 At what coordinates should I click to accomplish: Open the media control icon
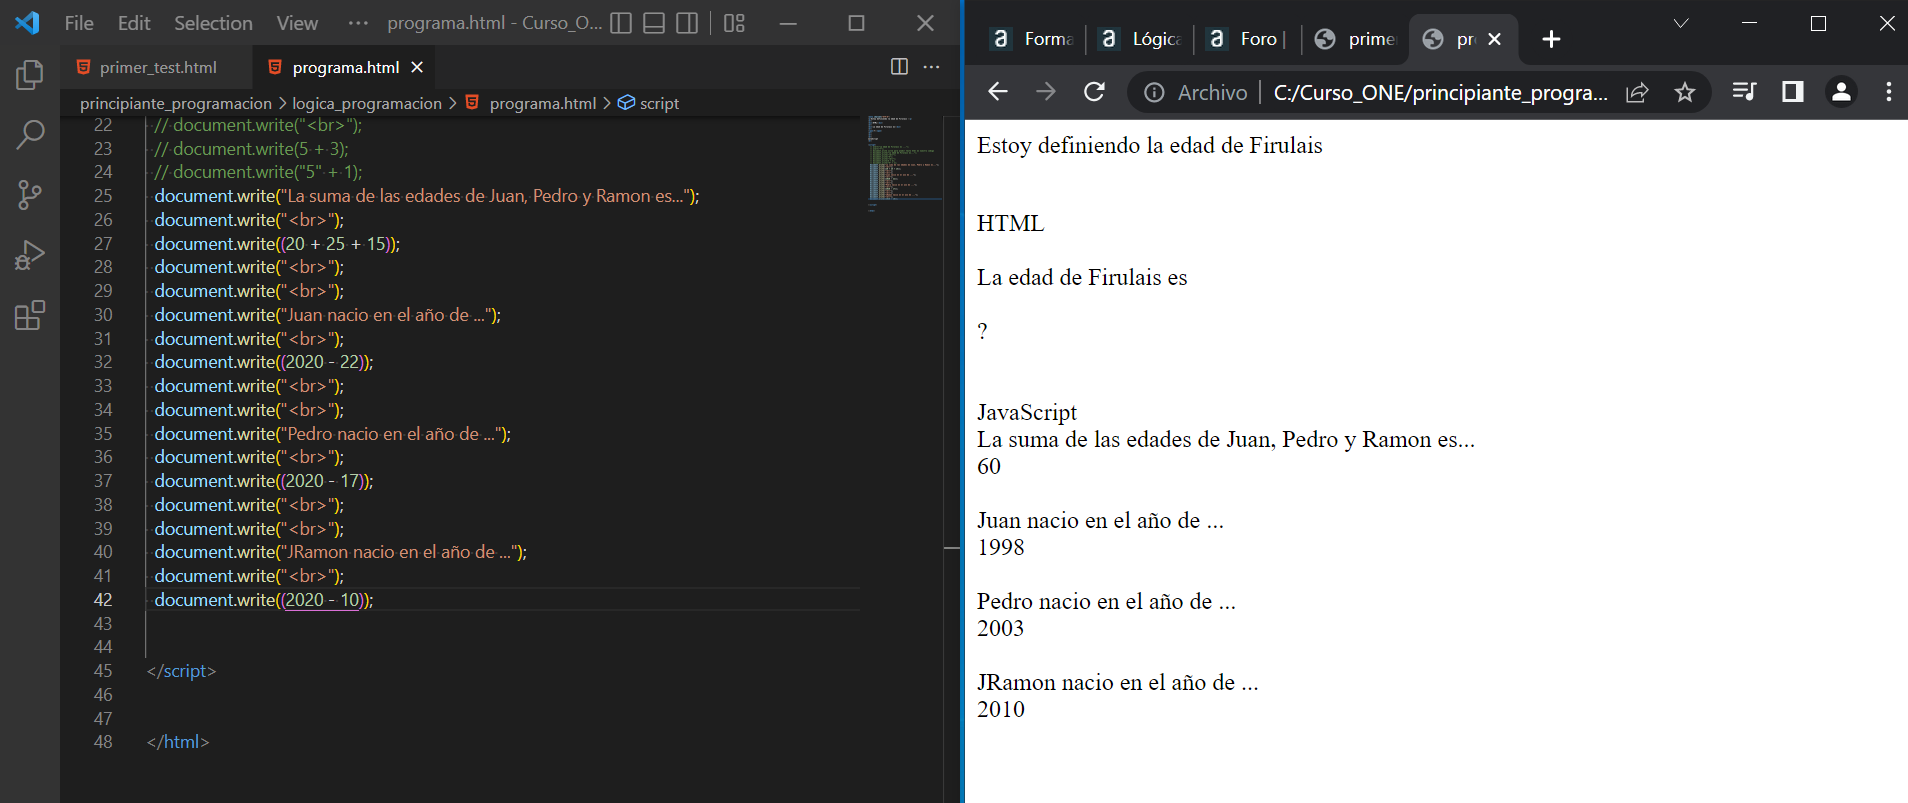click(1744, 92)
